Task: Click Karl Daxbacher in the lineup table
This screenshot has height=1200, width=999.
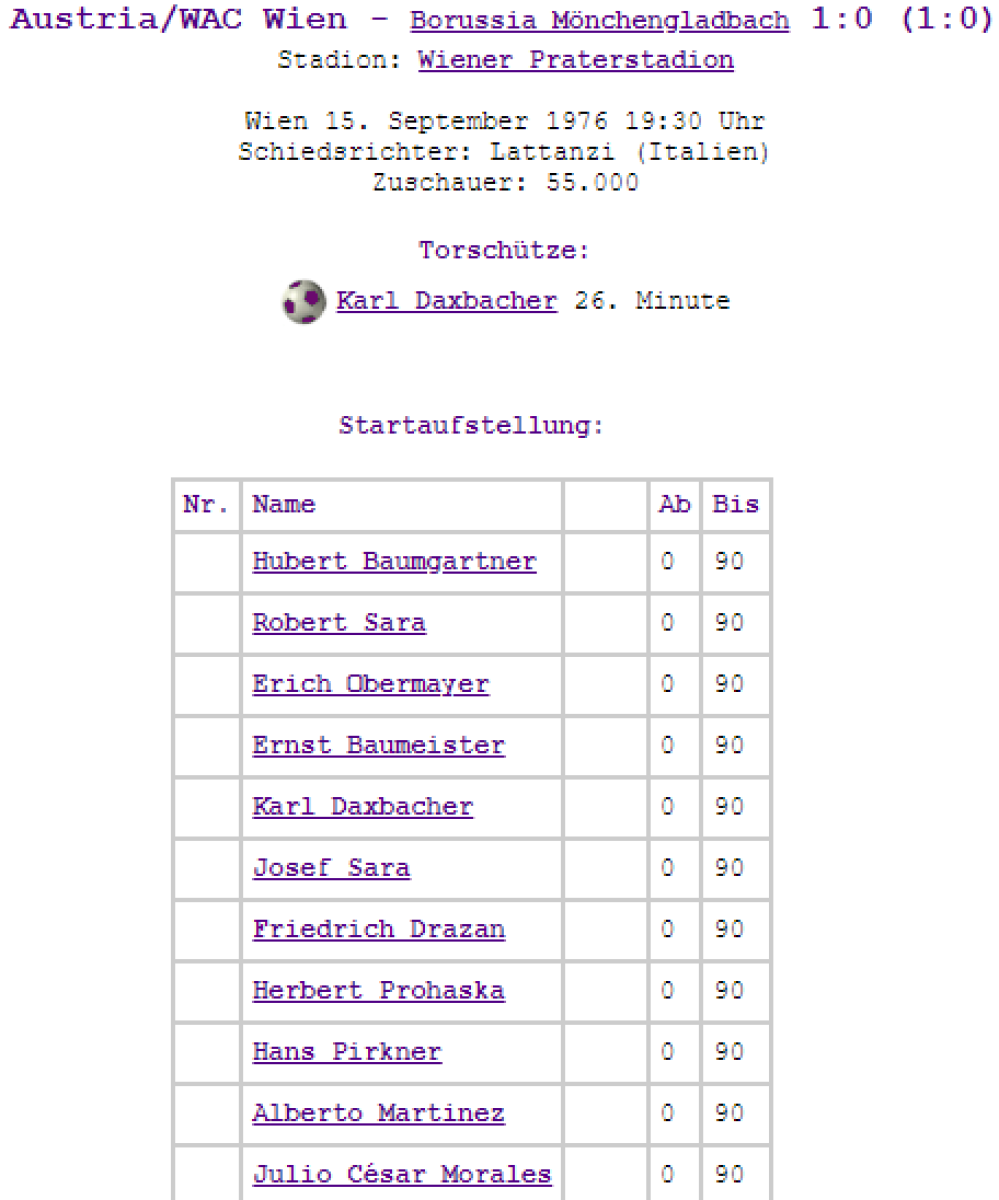Action: [x=363, y=806]
